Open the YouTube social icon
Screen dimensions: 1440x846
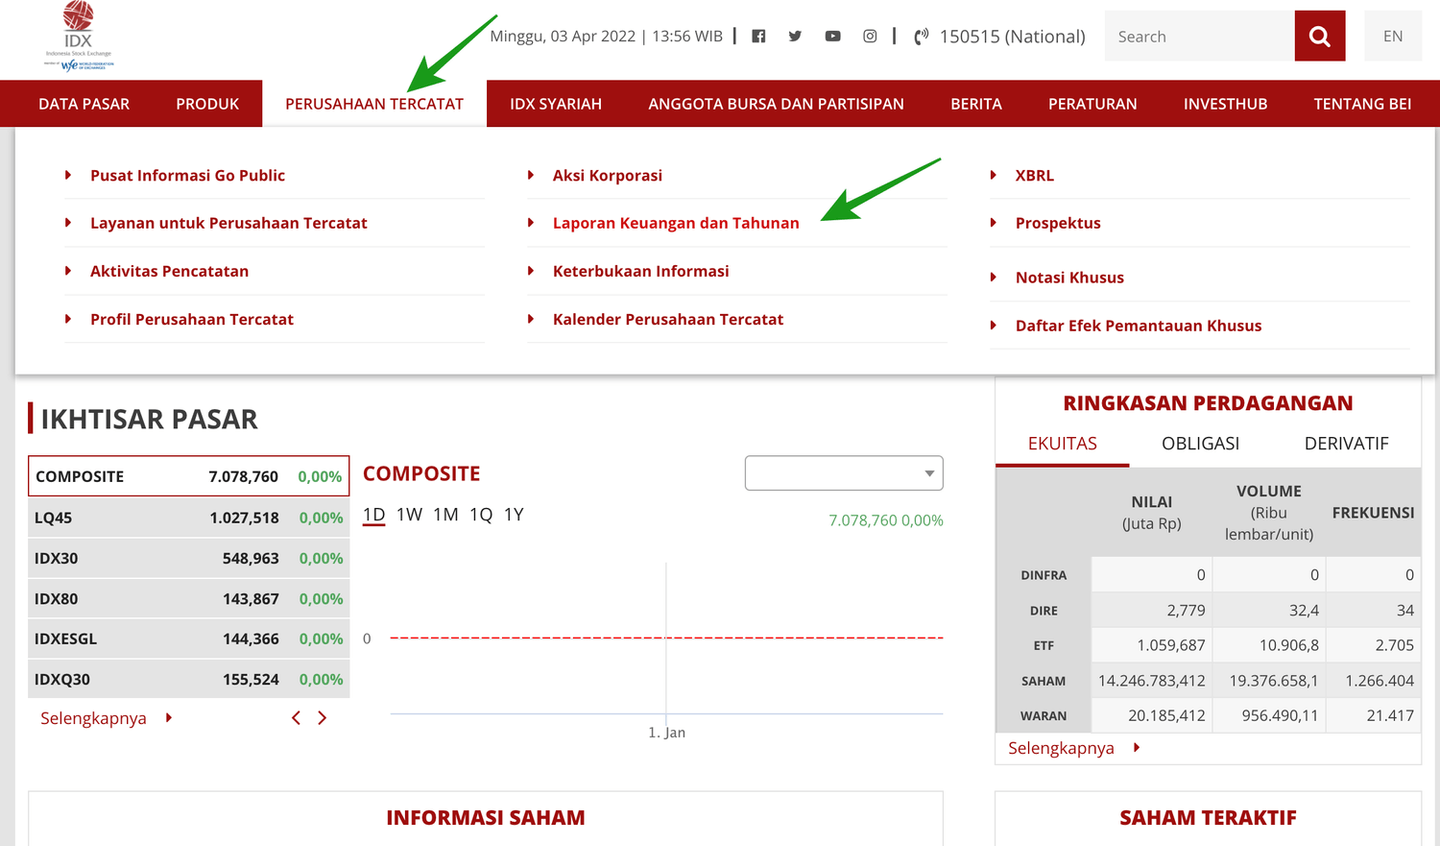832,36
